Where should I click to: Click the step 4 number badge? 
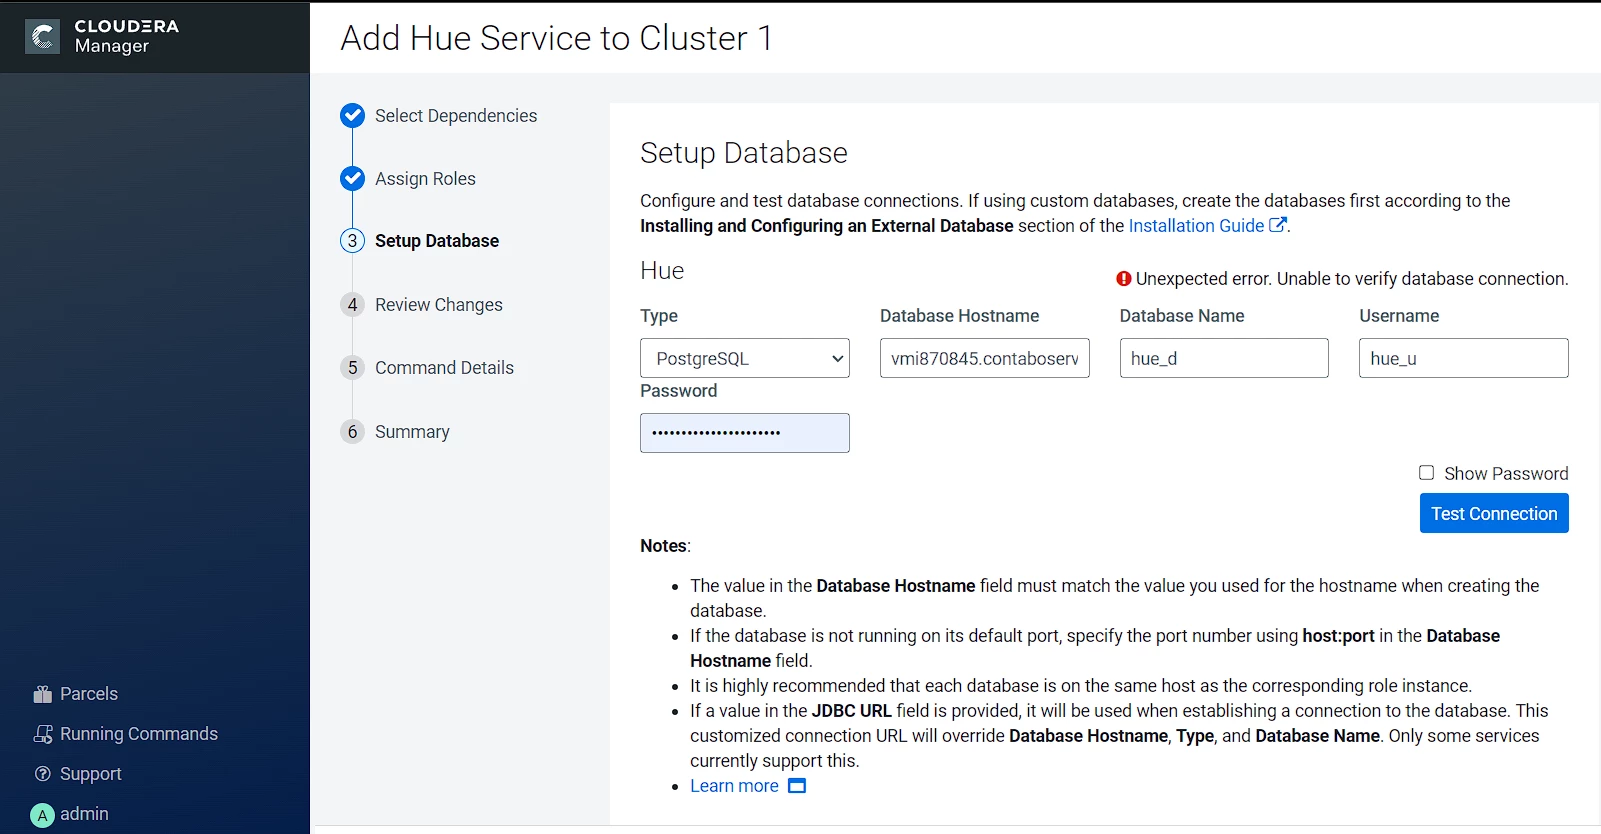tap(352, 305)
